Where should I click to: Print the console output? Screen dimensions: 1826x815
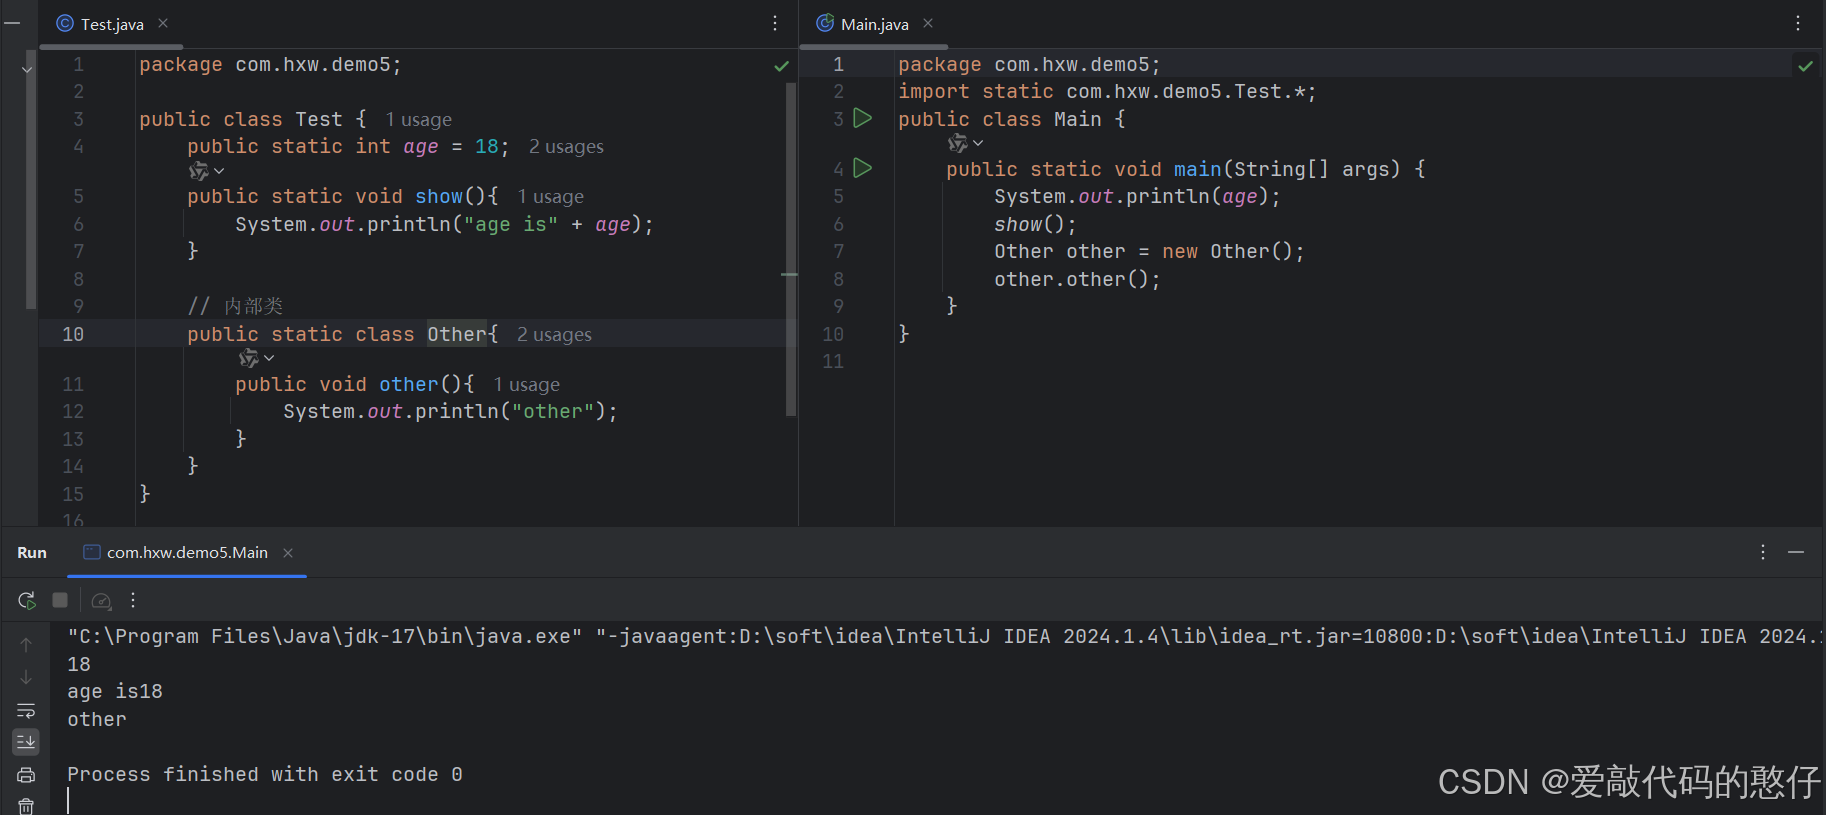[x=26, y=775]
